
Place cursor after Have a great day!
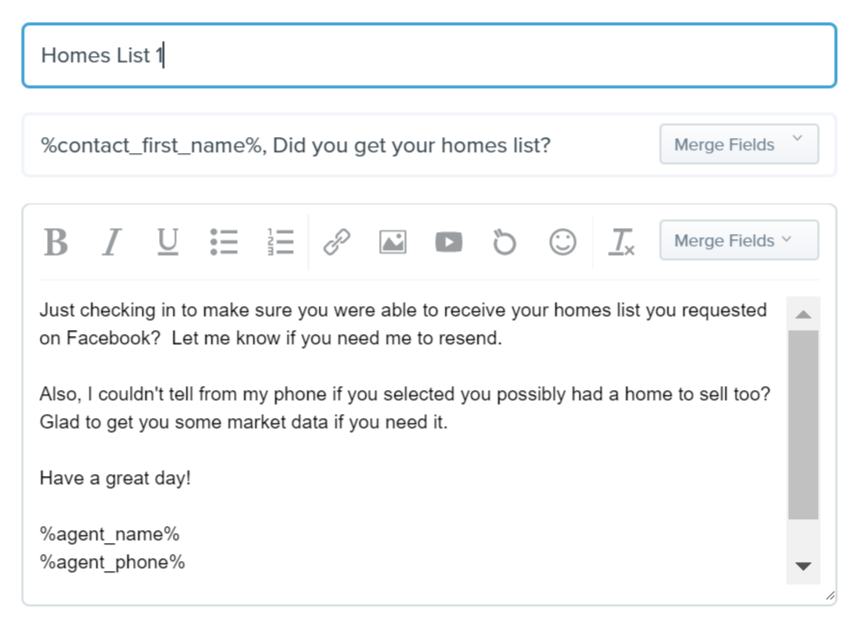tap(193, 478)
